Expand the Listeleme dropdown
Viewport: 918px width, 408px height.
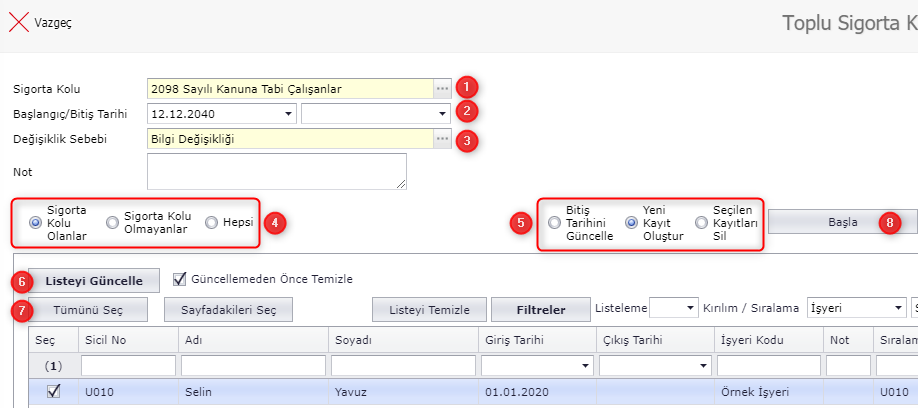[688, 308]
